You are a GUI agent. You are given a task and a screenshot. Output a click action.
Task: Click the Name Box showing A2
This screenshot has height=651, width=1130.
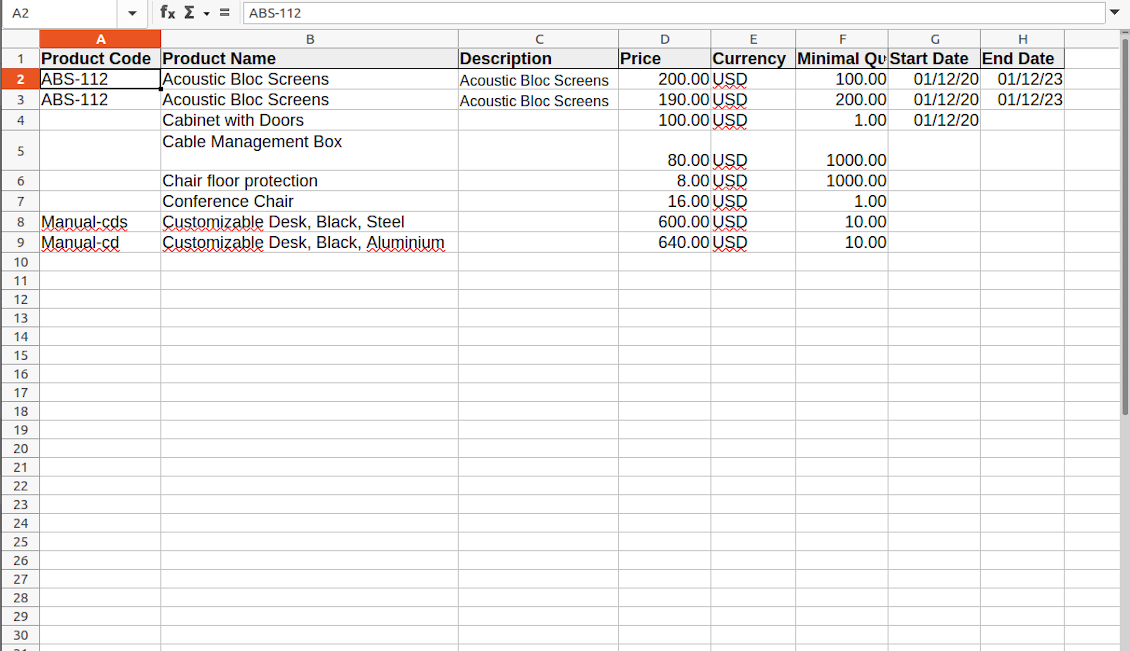coord(59,13)
